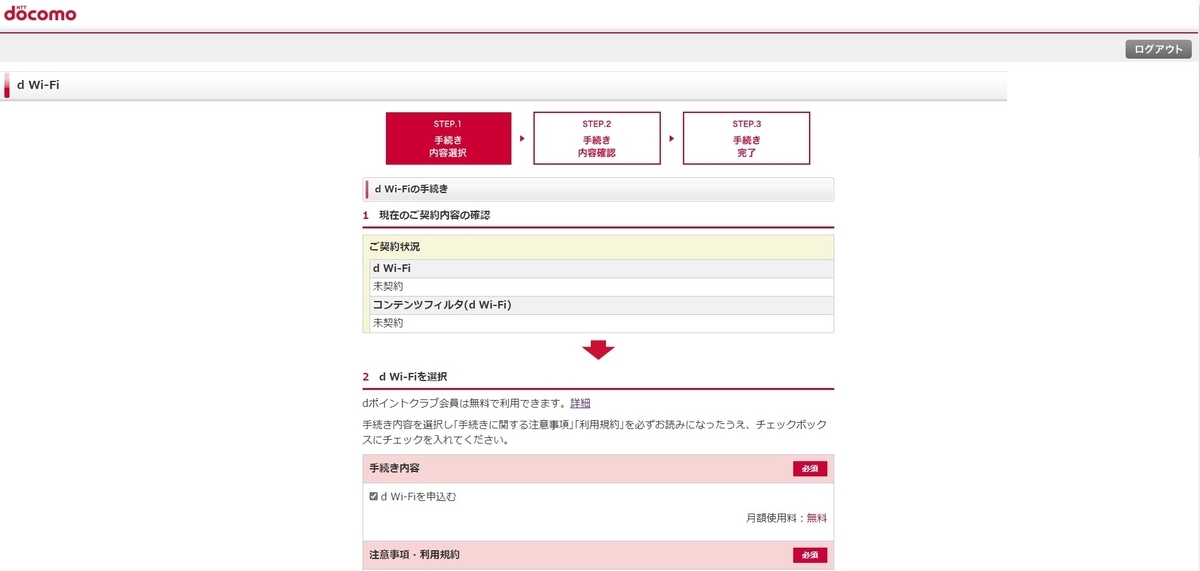Image resolution: width=1200 pixels, height=571 pixels.
Task: Click 月額使用料:無料 text
Action: (x=786, y=518)
